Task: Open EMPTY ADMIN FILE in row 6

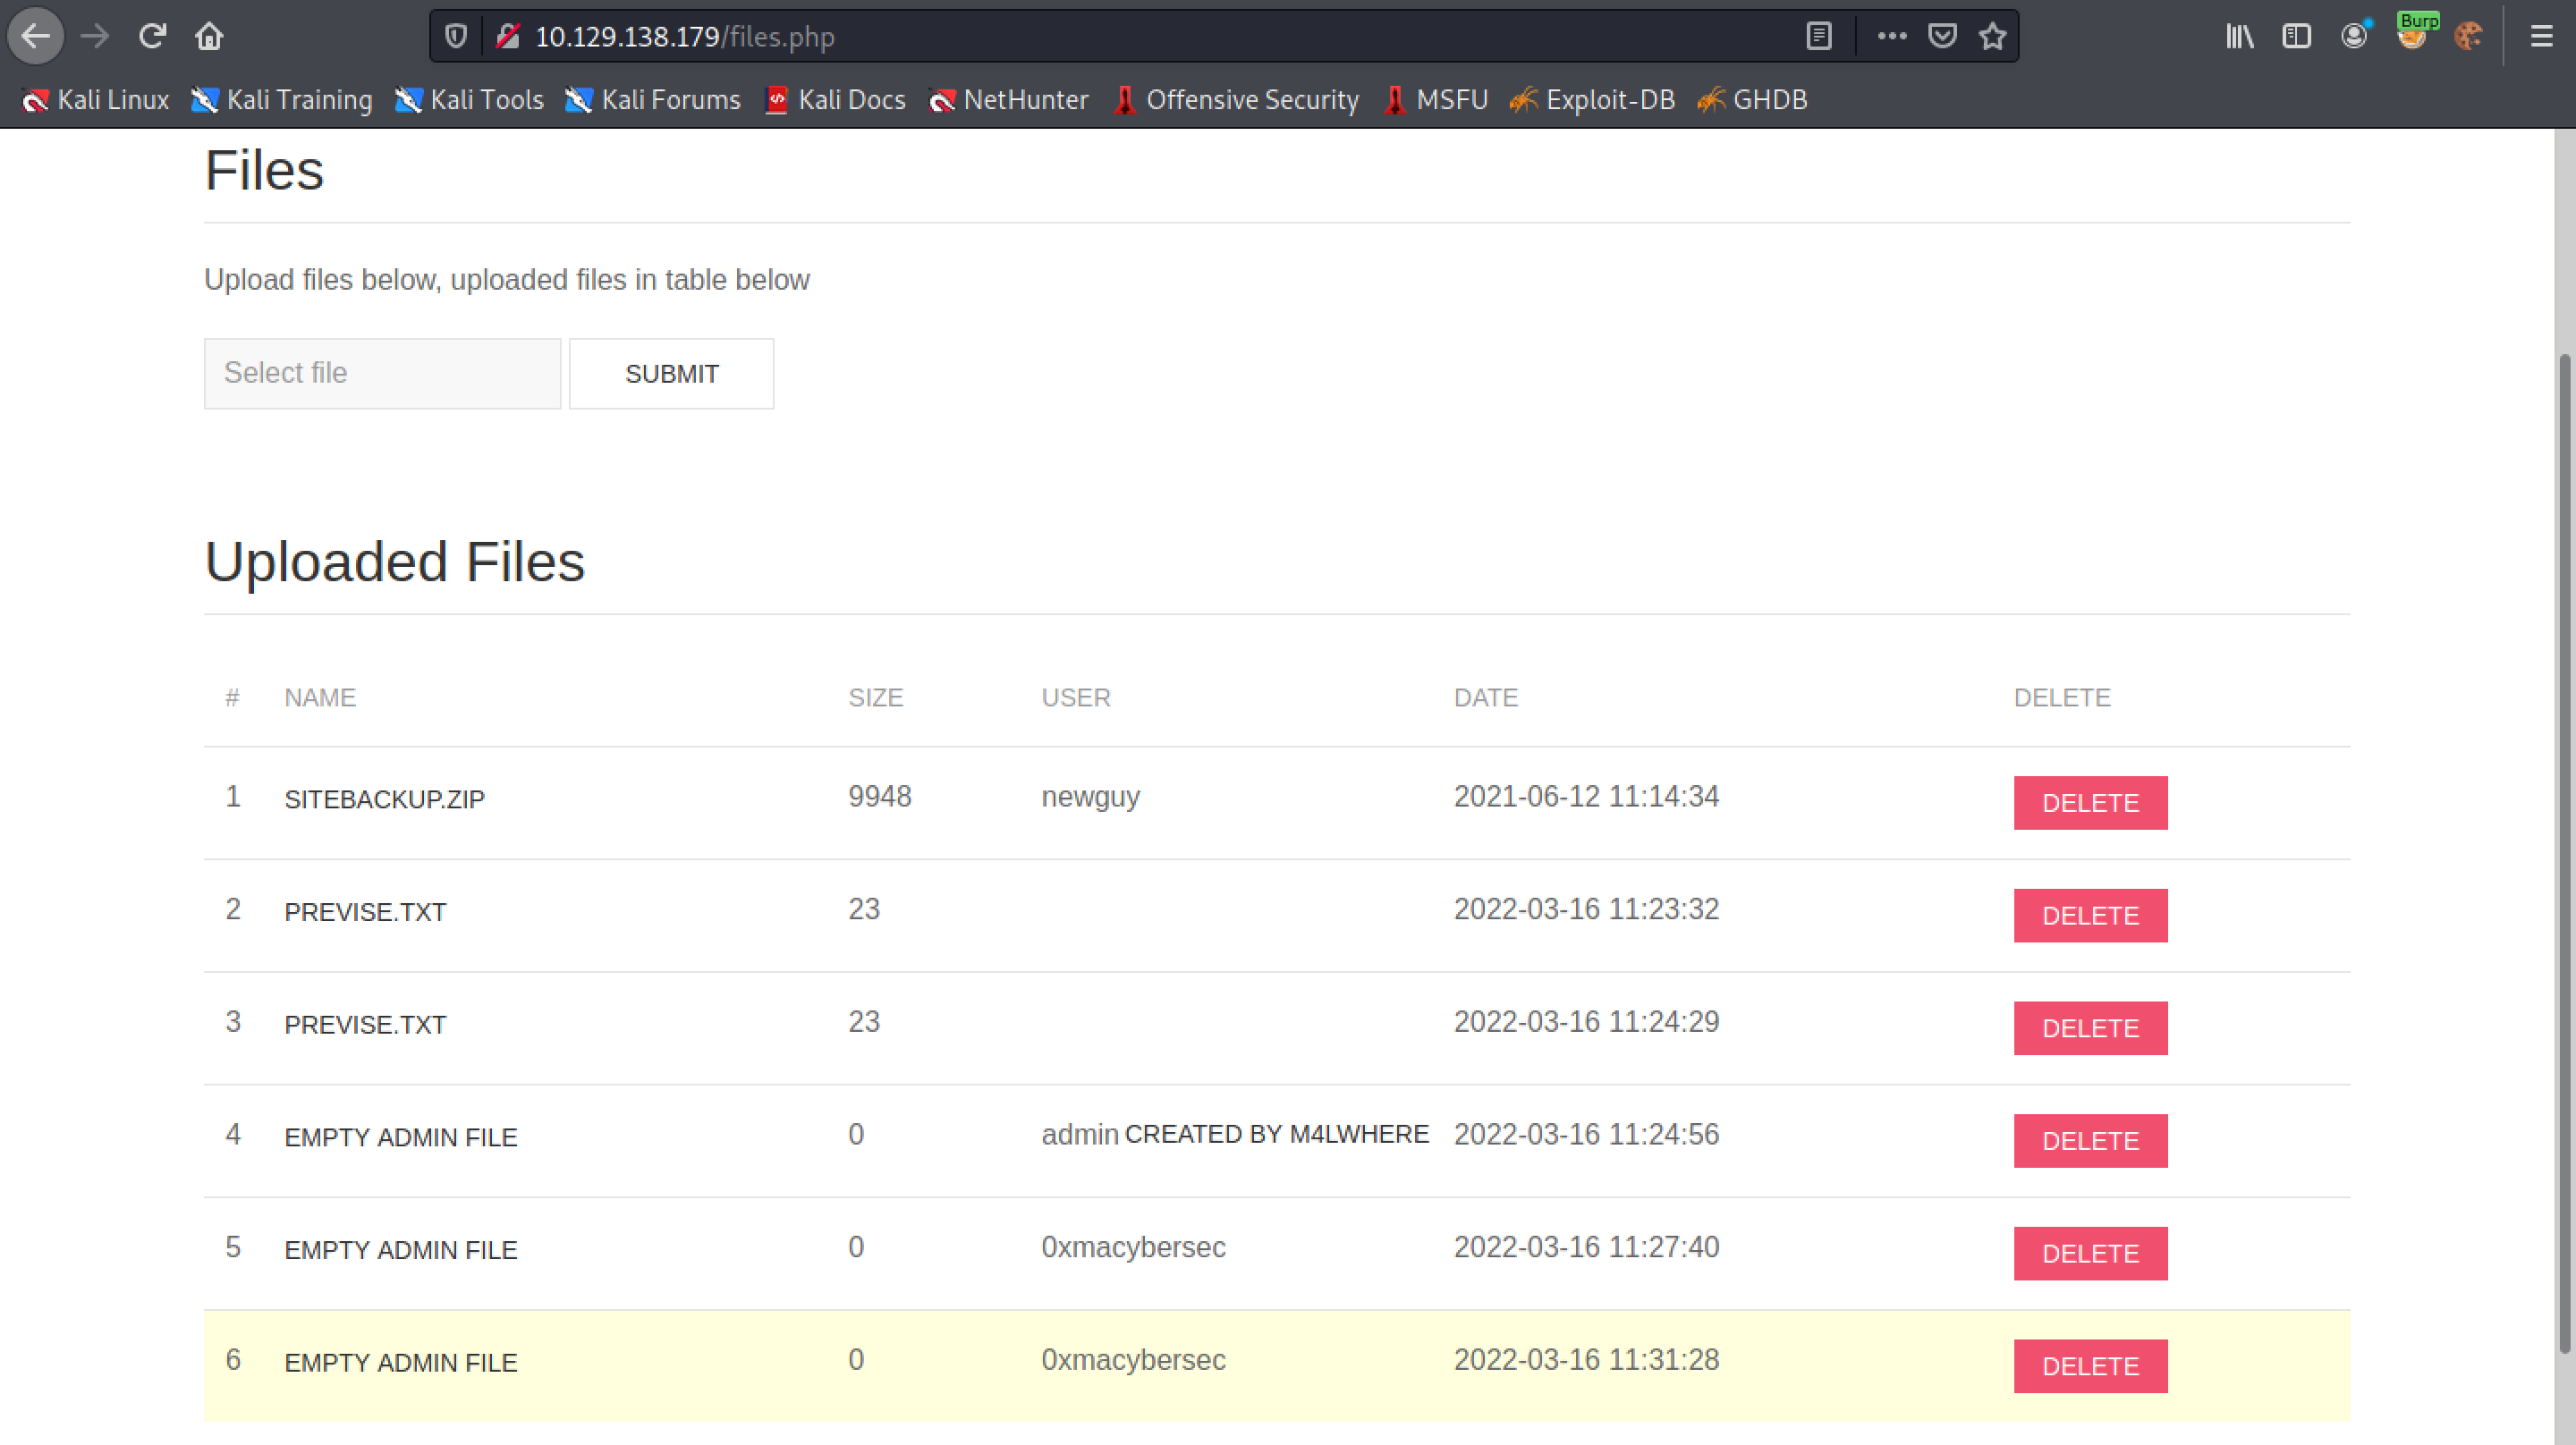Action: (400, 1362)
